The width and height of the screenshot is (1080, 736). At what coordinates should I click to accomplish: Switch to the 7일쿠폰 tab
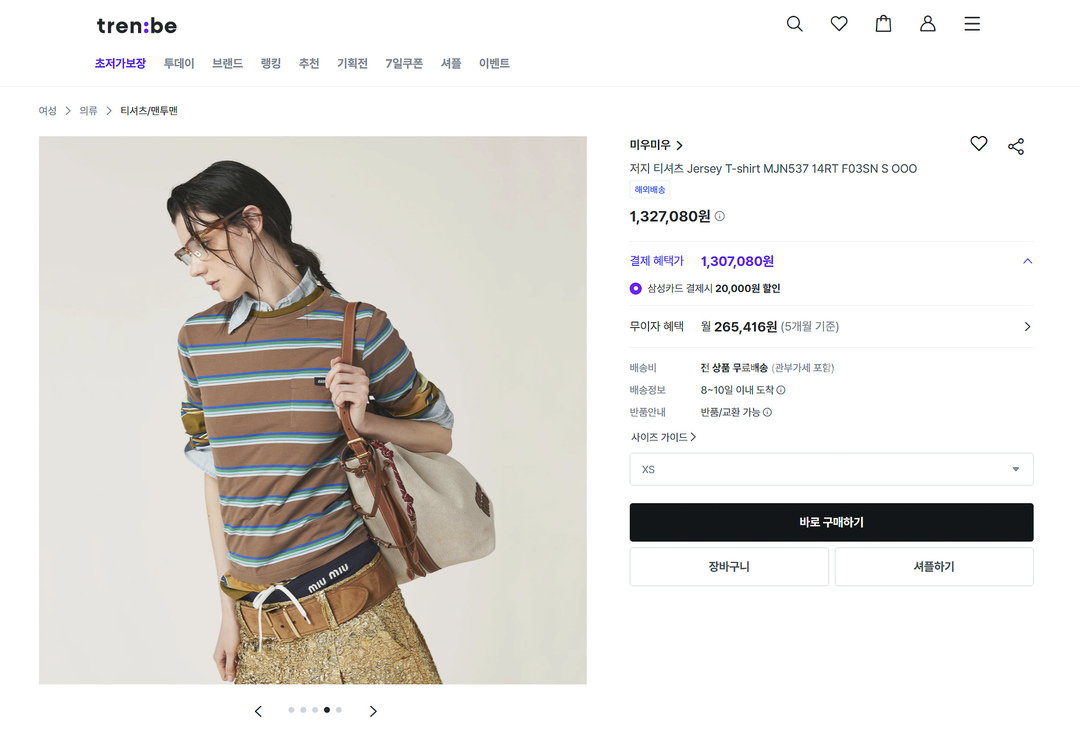click(x=404, y=63)
